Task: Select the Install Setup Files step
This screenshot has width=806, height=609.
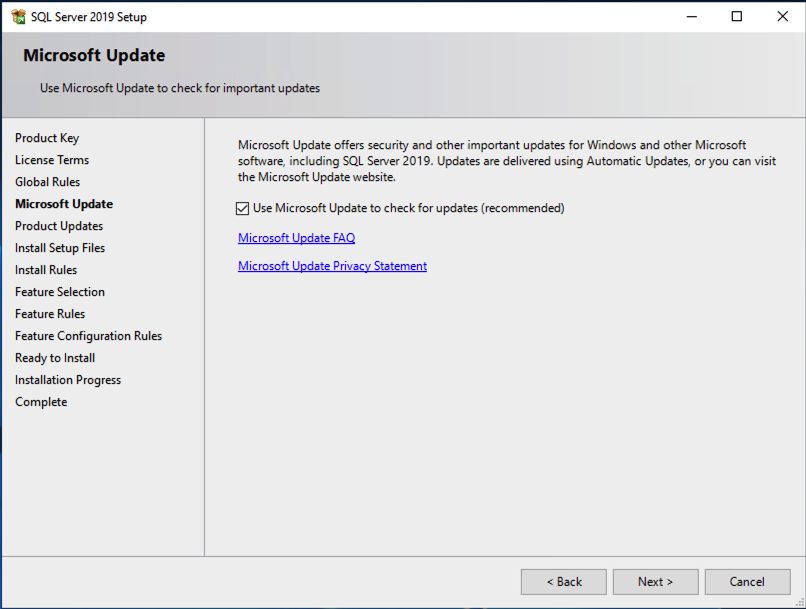Action: pos(59,247)
